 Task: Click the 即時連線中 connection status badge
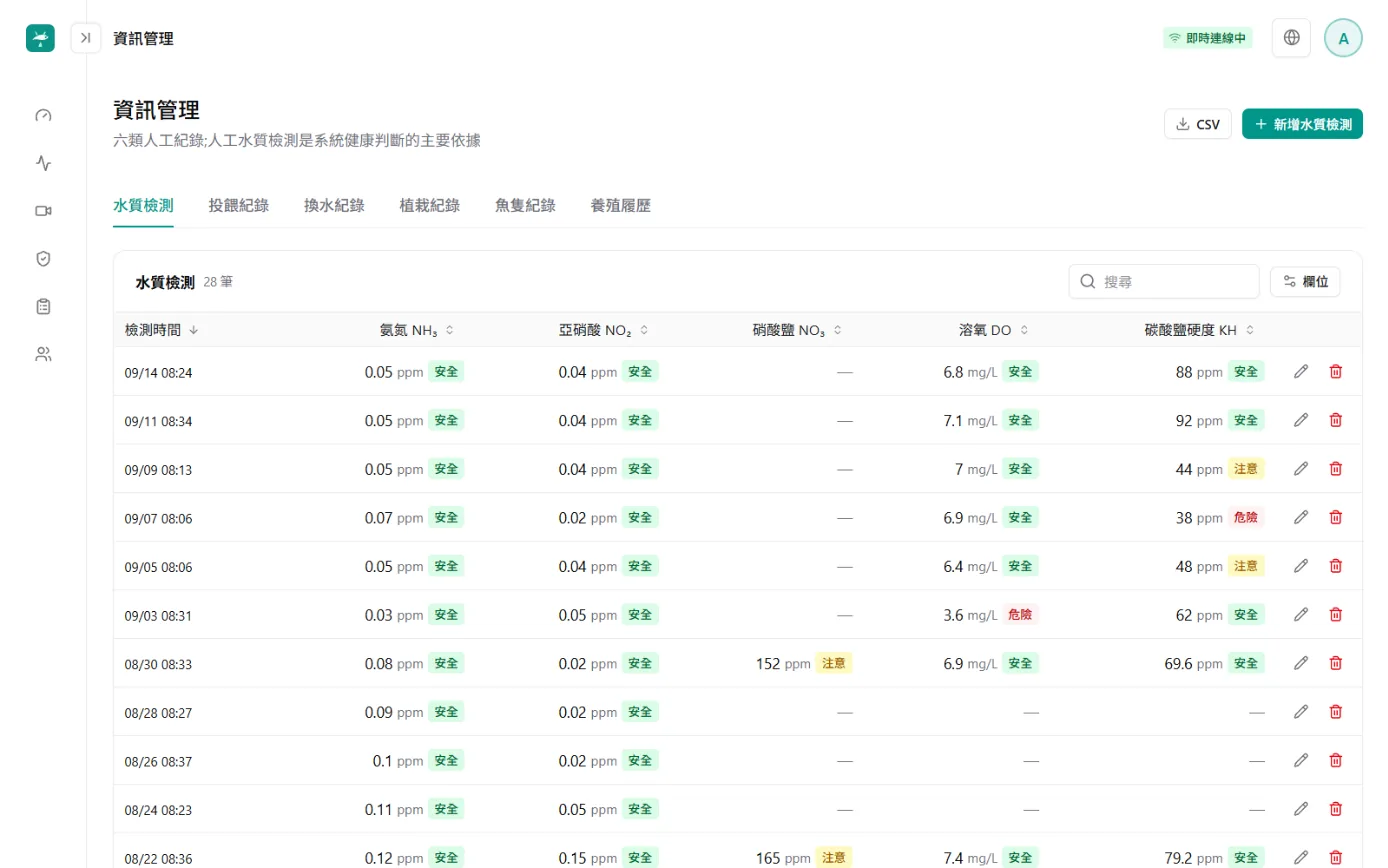pyautogui.click(x=1207, y=38)
